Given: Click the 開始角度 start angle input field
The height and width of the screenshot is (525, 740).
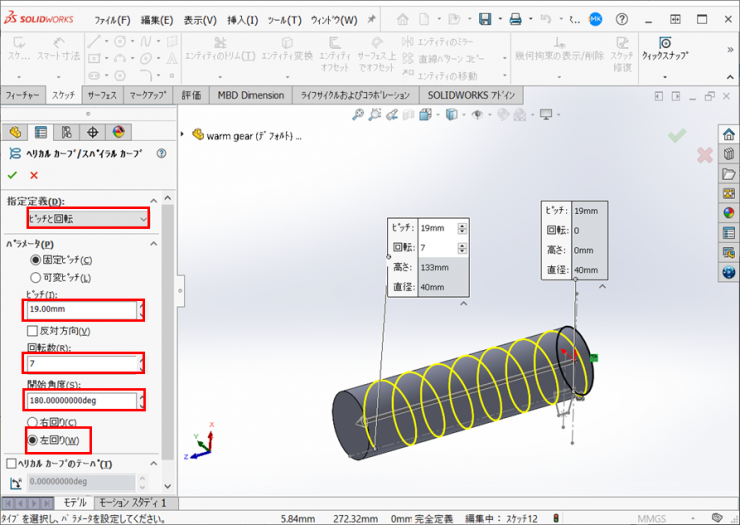Looking at the screenshot, I should tap(82, 401).
